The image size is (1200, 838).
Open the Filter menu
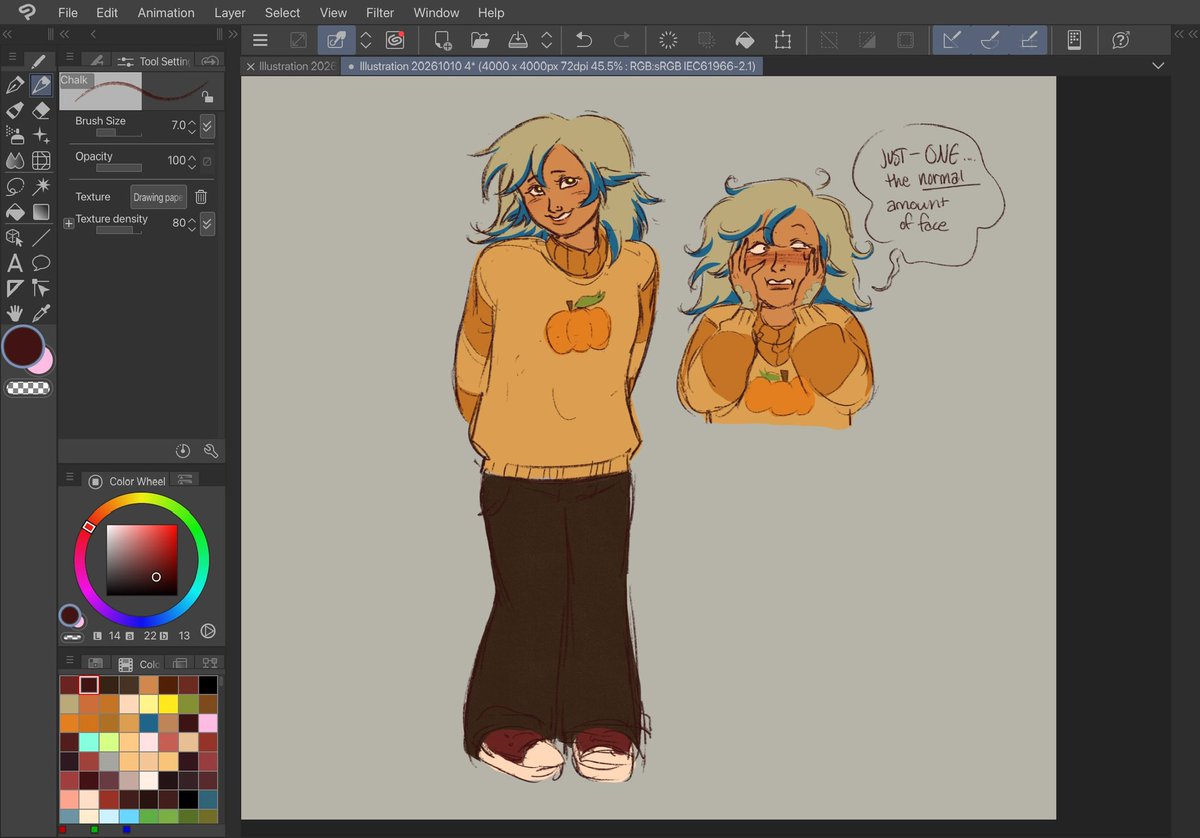click(380, 13)
